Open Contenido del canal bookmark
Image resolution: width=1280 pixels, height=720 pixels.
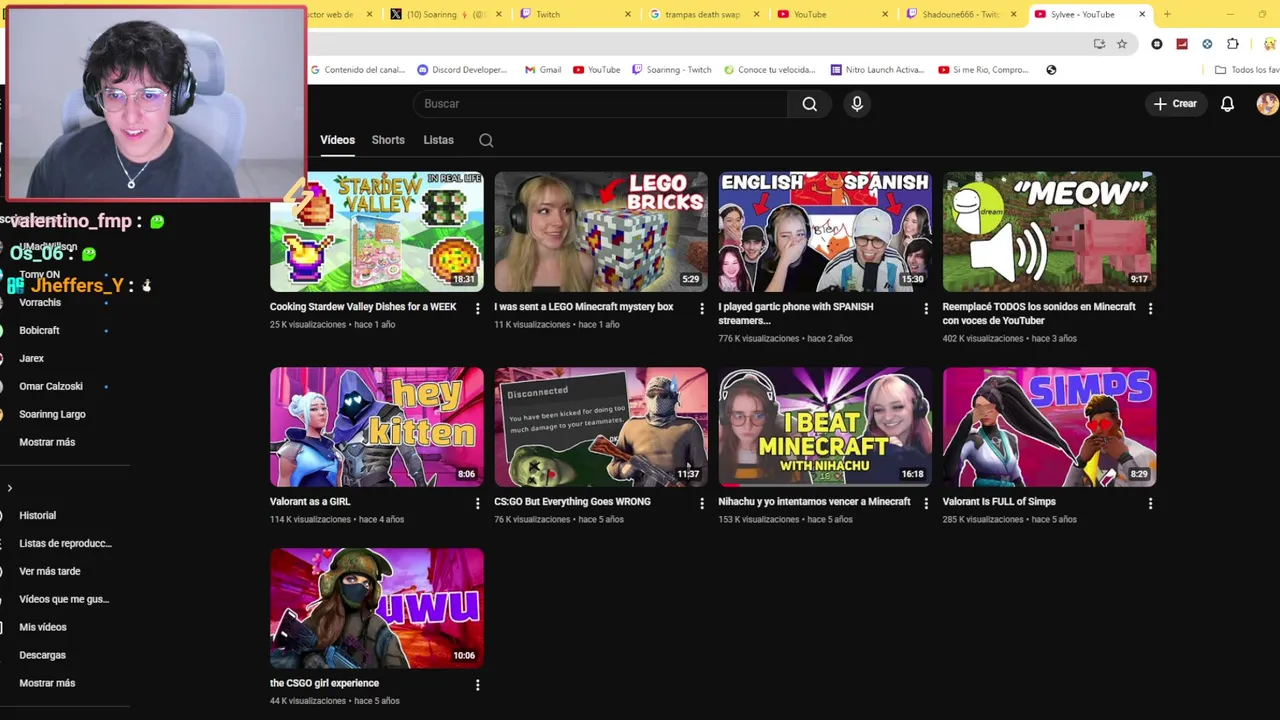(x=358, y=70)
